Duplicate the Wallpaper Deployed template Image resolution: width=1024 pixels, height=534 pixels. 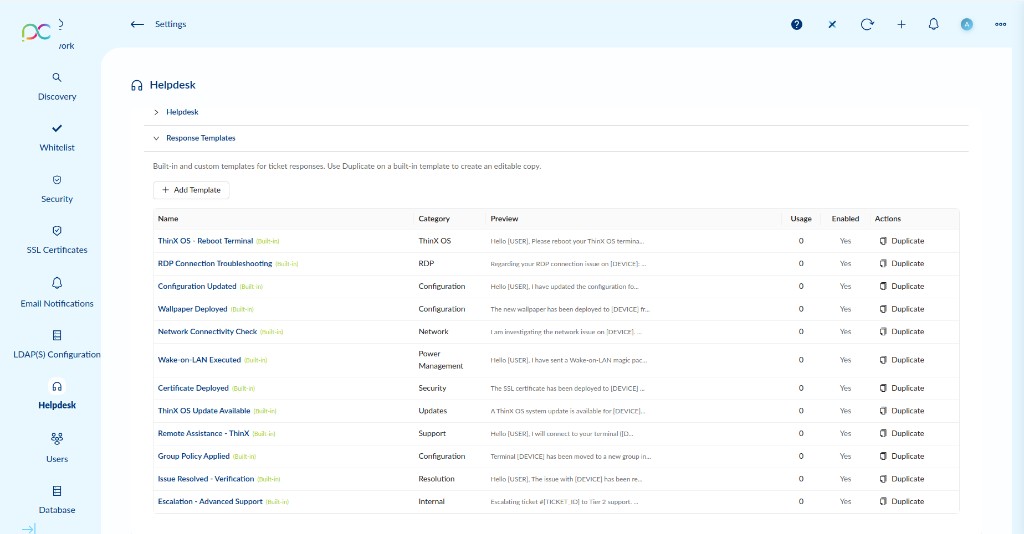pos(902,309)
